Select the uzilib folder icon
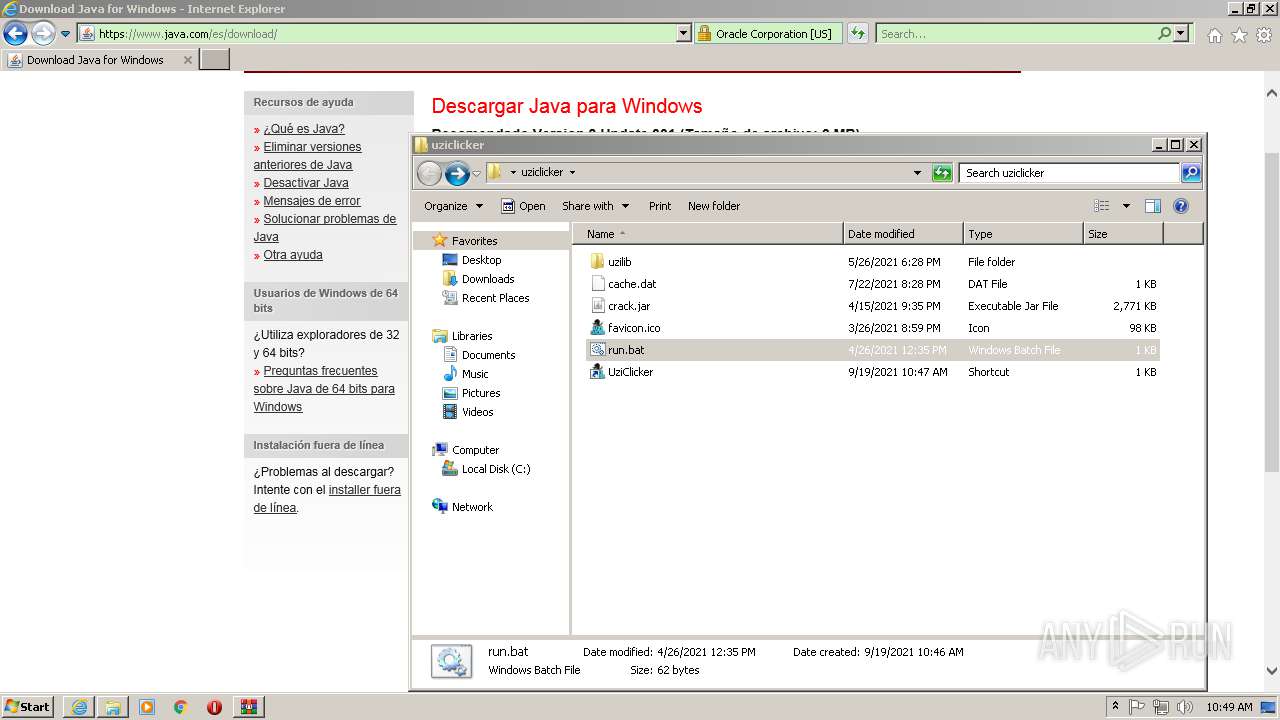Viewport: 1280px width, 720px height. [598, 262]
